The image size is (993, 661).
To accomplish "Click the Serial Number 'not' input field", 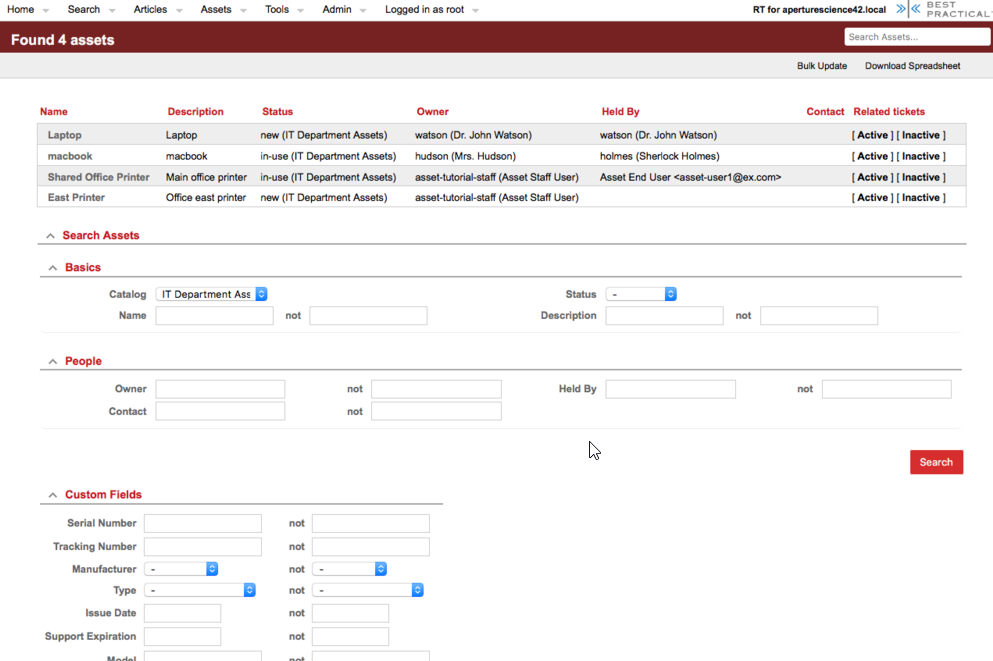I will [x=370, y=523].
